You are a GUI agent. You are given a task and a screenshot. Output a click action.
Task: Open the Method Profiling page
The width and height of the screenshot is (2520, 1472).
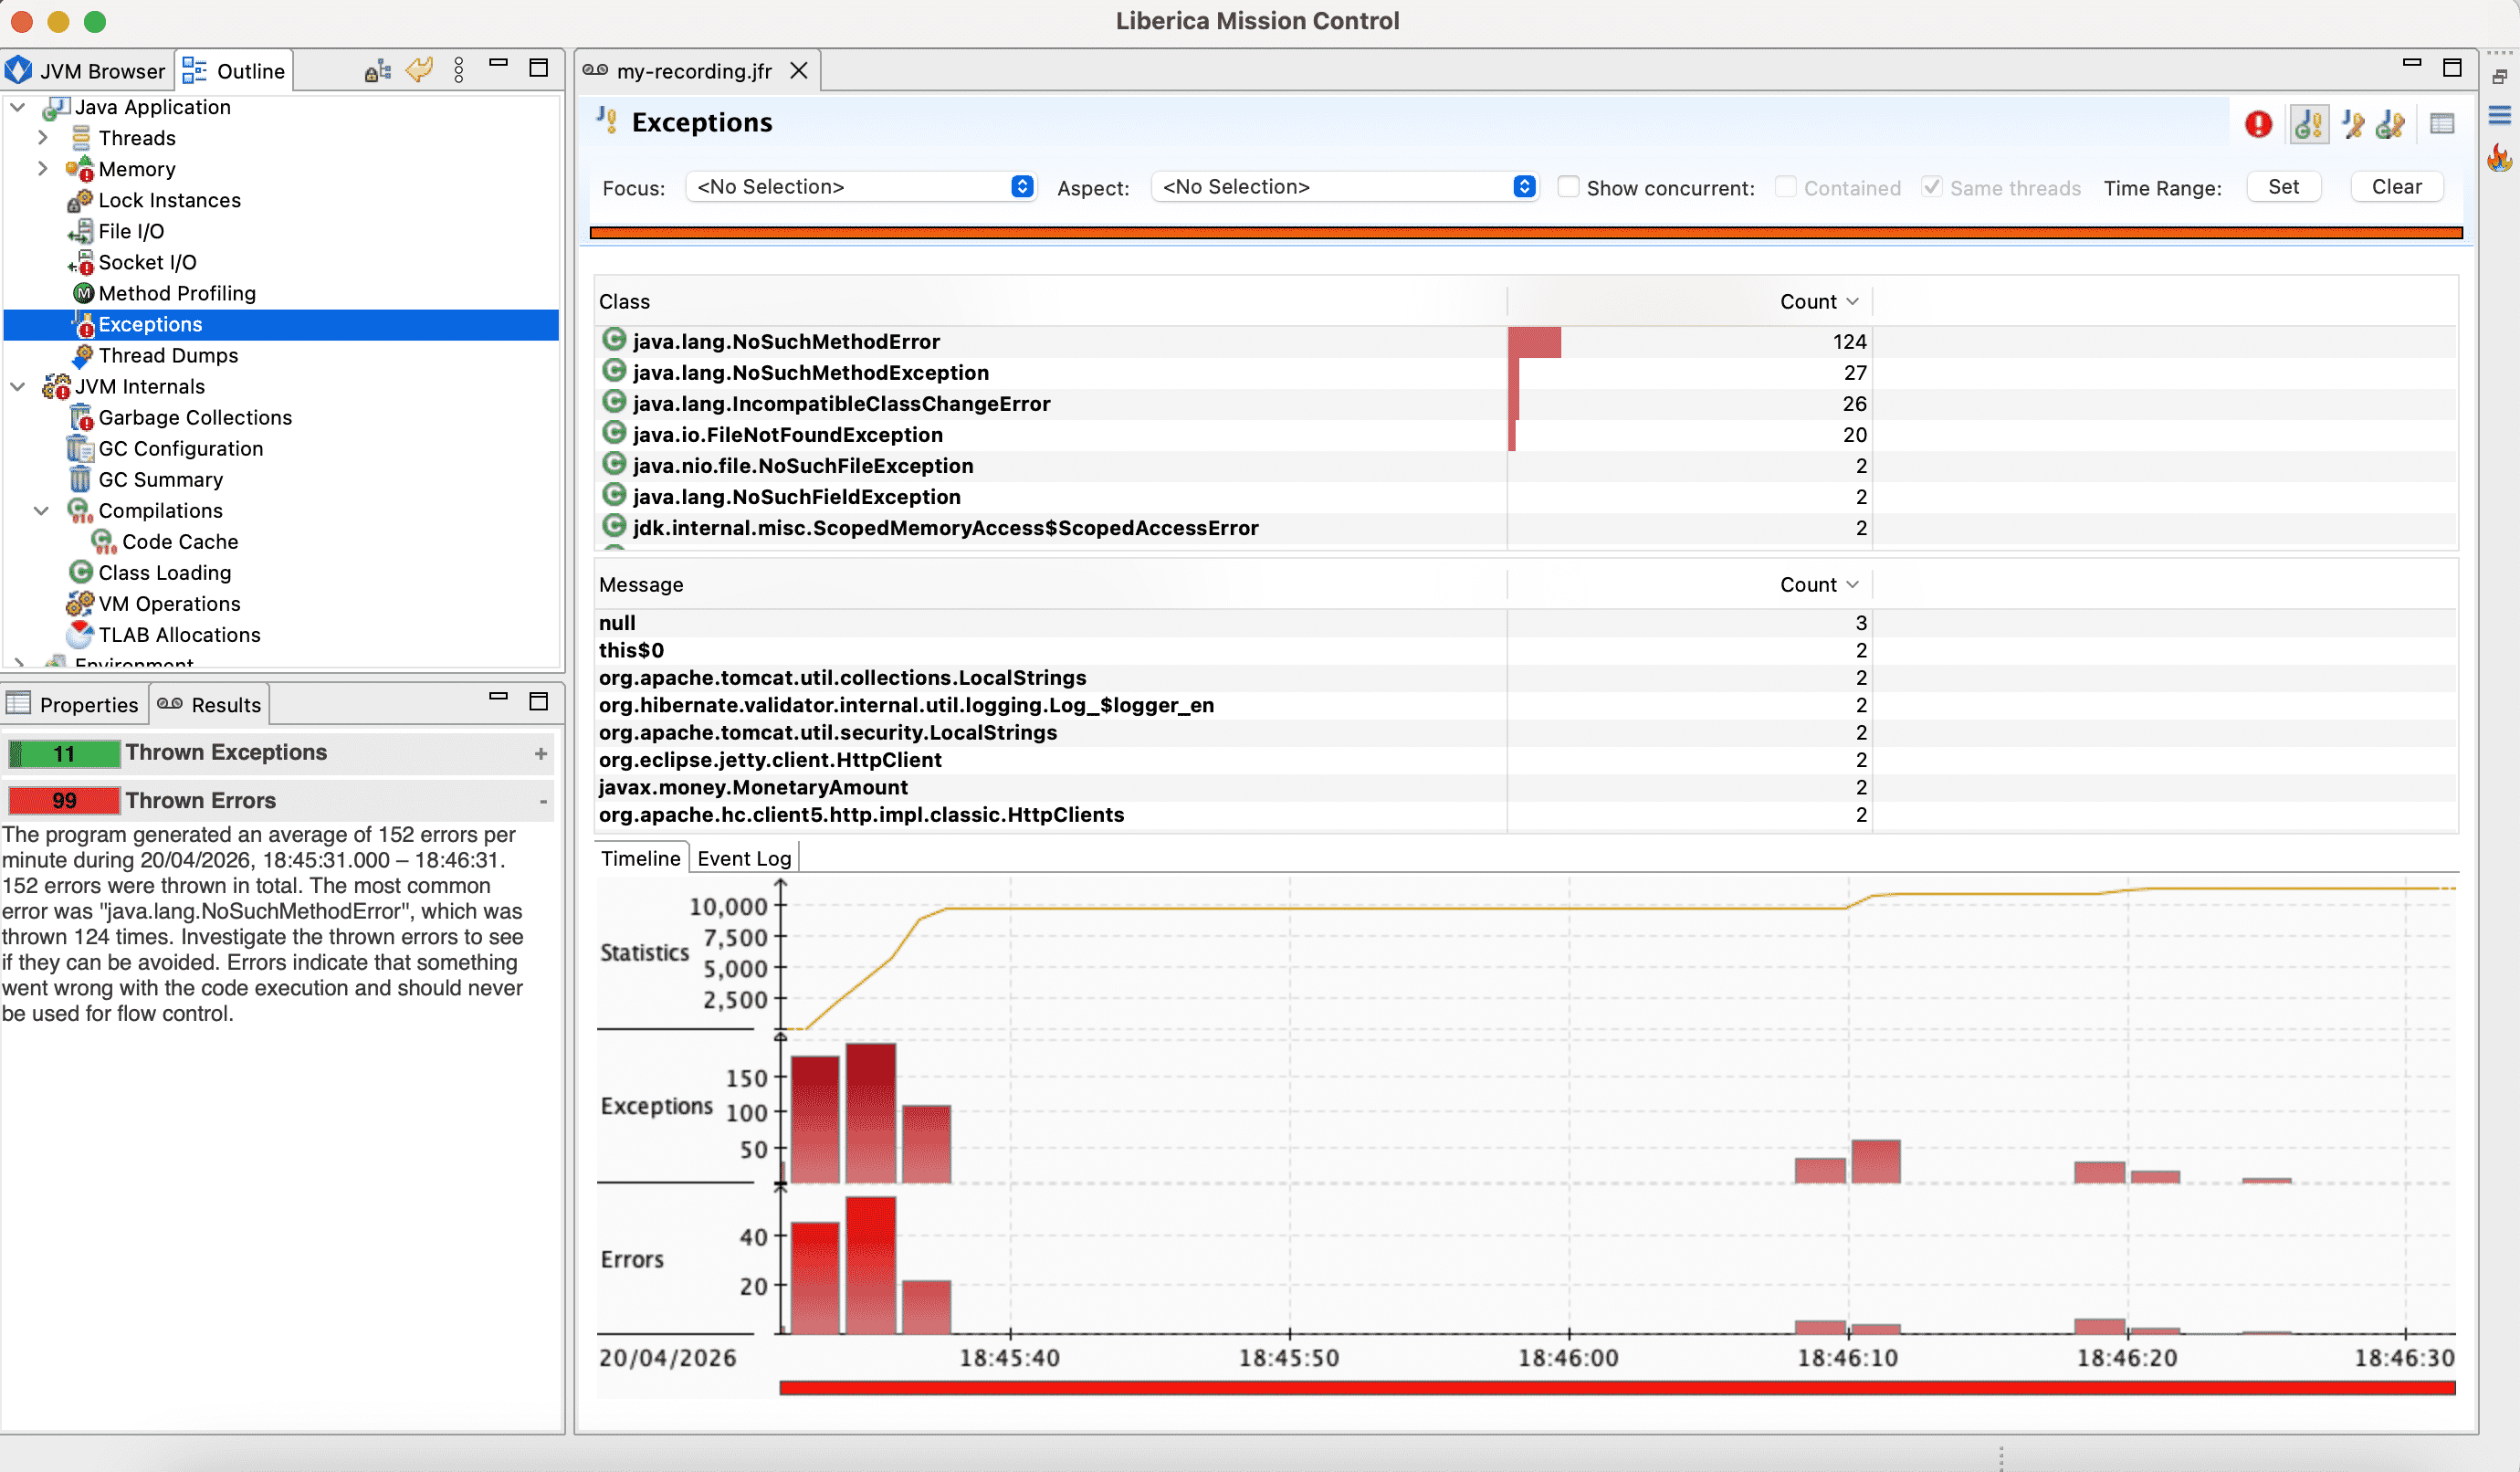[x=164, y=293]
